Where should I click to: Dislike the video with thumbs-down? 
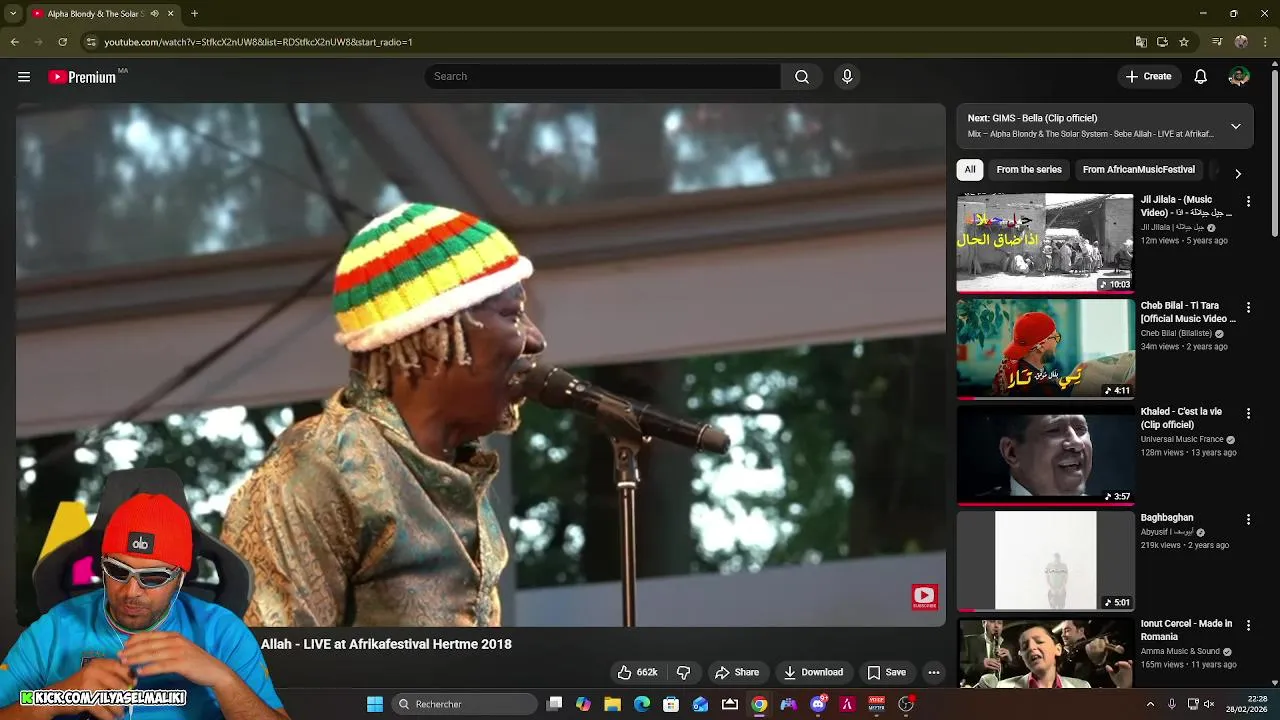[684, 673]
